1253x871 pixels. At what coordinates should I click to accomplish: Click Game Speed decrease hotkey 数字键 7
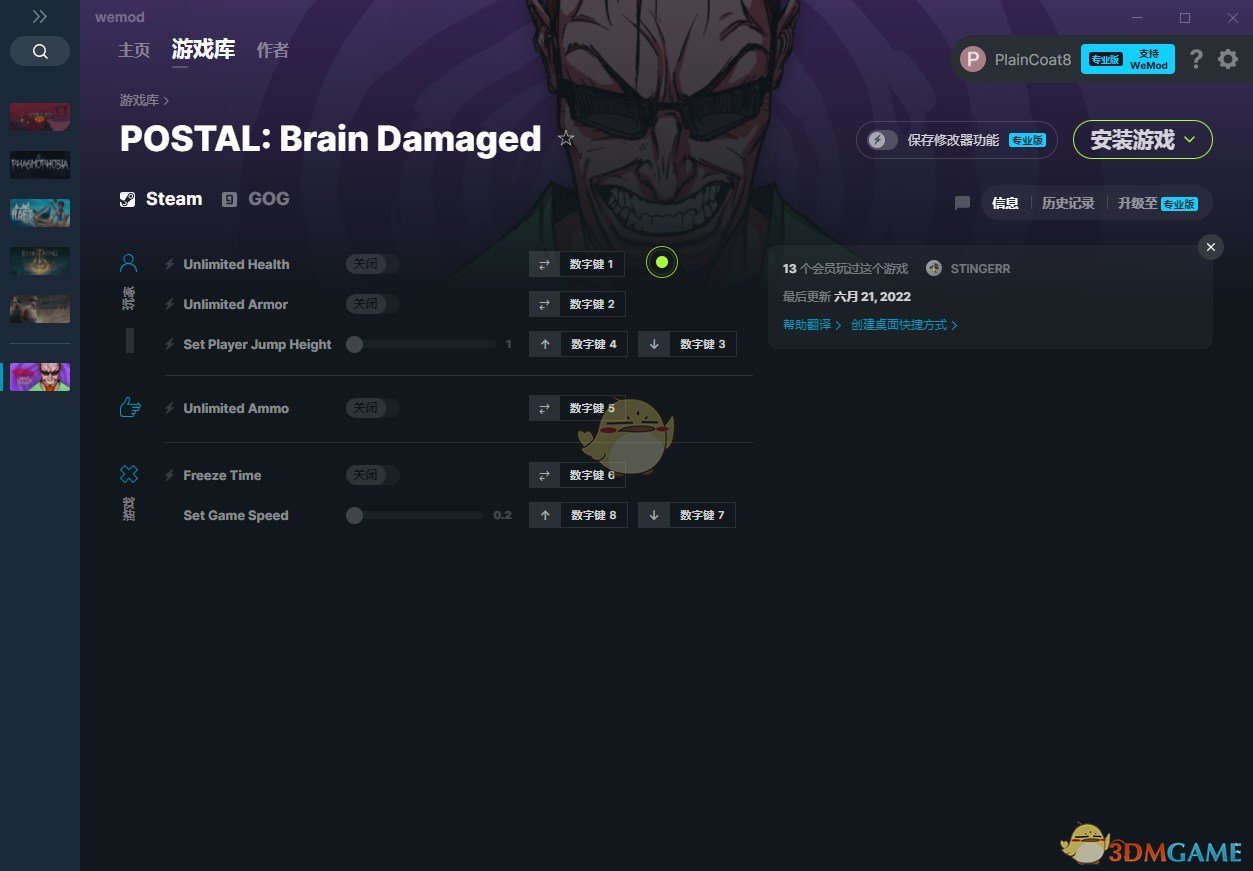pyautogui.click(x=687, y=515)
